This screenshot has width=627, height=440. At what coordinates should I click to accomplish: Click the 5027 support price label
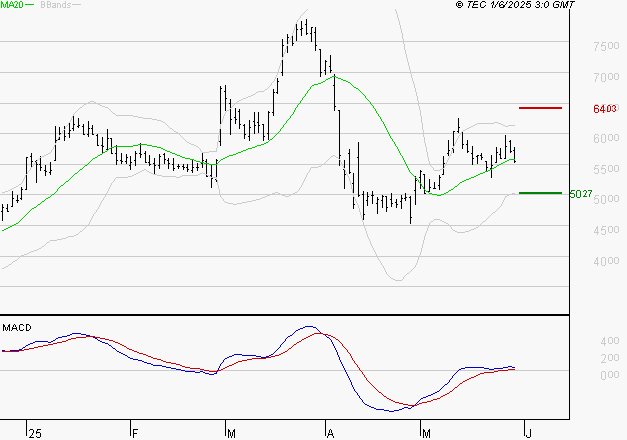[x=579, y=194]
